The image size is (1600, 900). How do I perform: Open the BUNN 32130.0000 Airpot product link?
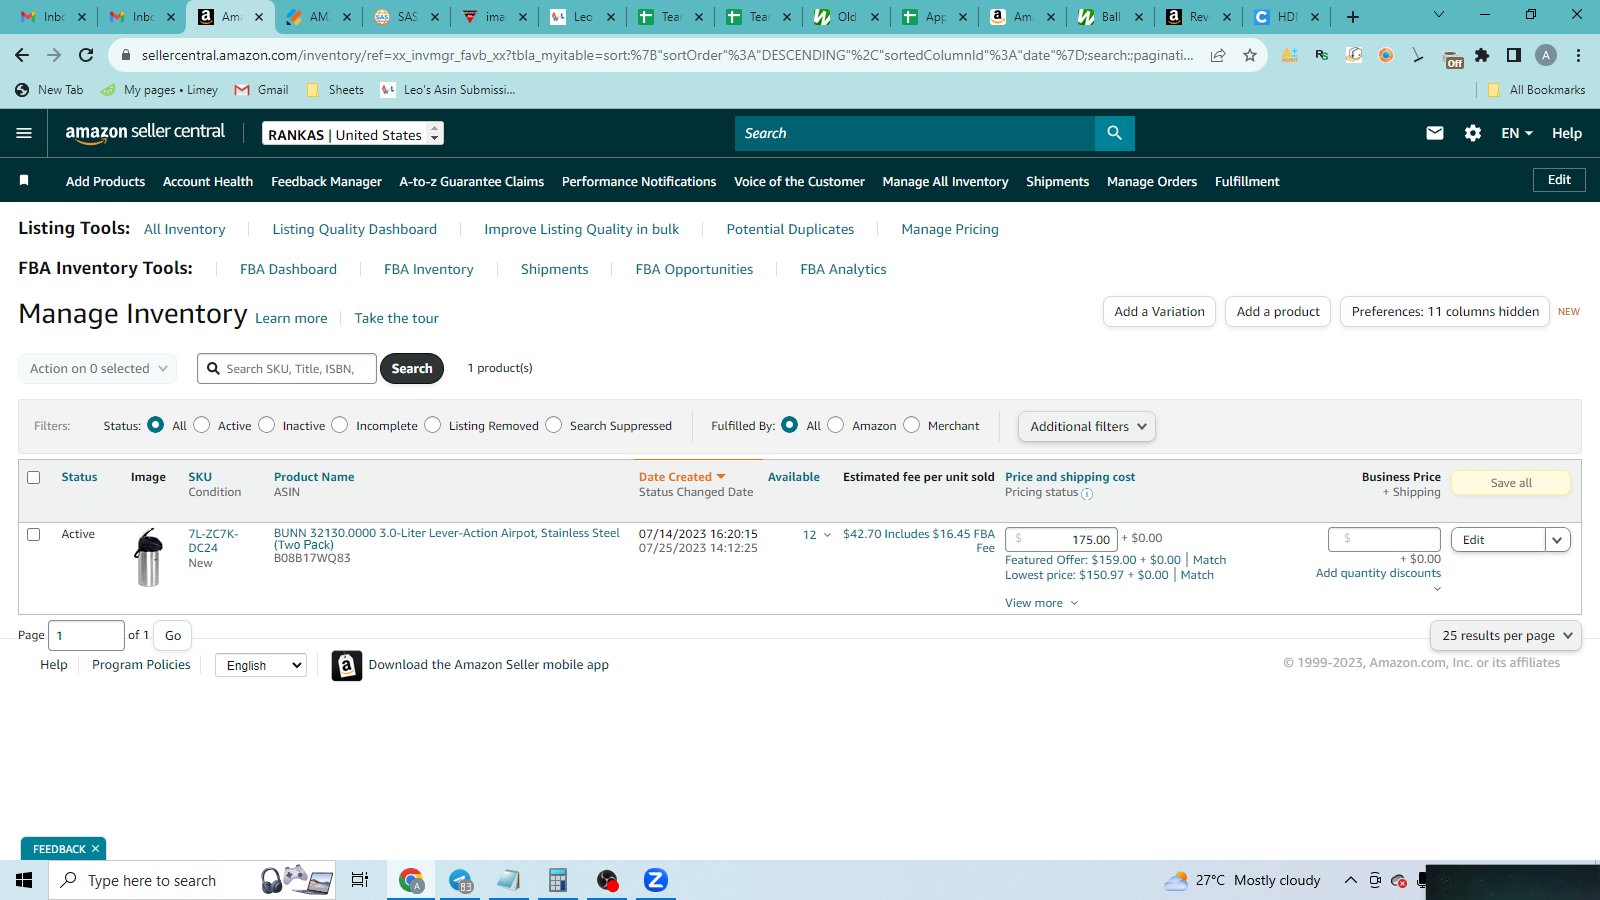pos(447,539)
